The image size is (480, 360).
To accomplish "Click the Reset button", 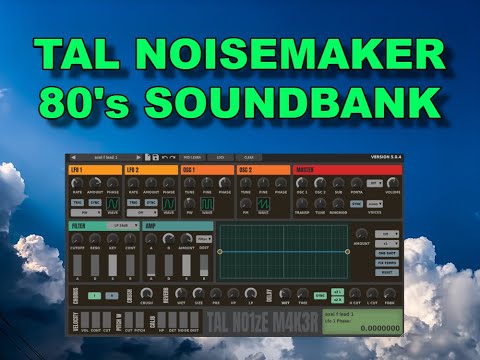I will click(387, 272).
